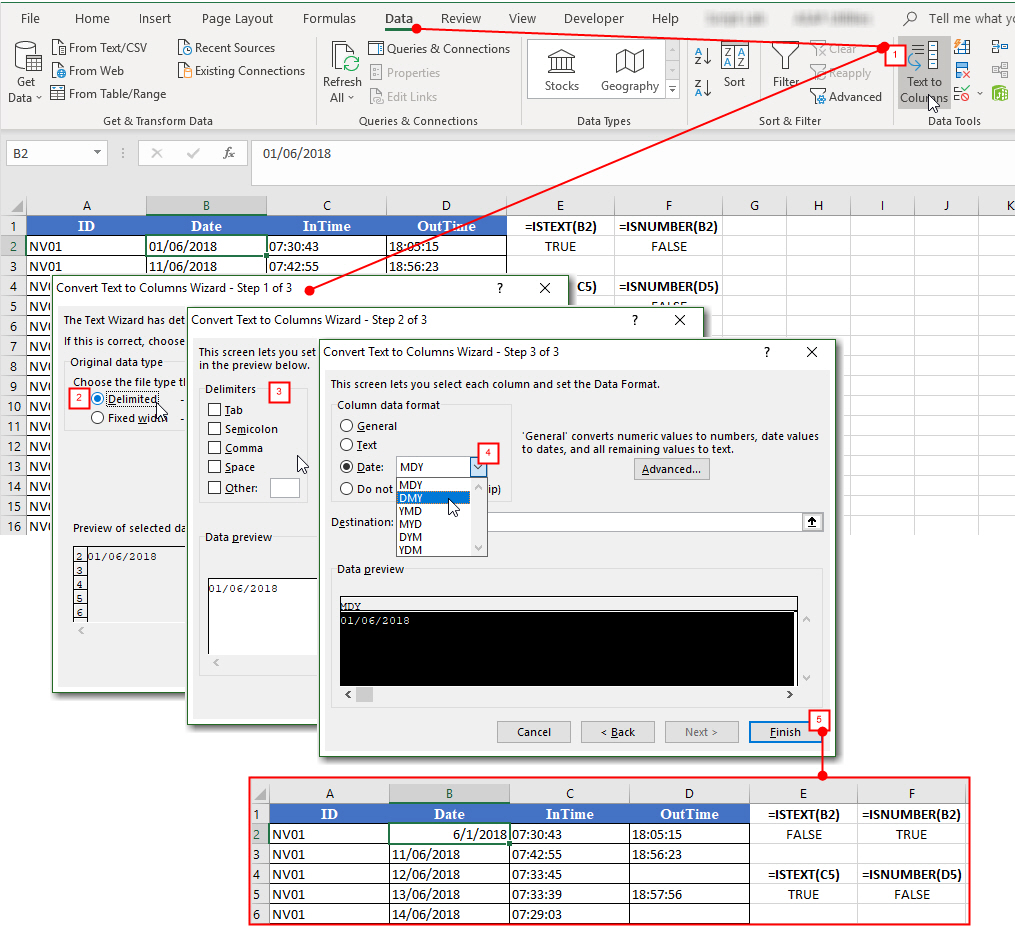Image resolution: width=1015 pixels, height=926 pixels.
Task: Click Help question mark in Step 3 wizard
Action: click(767, 352)
